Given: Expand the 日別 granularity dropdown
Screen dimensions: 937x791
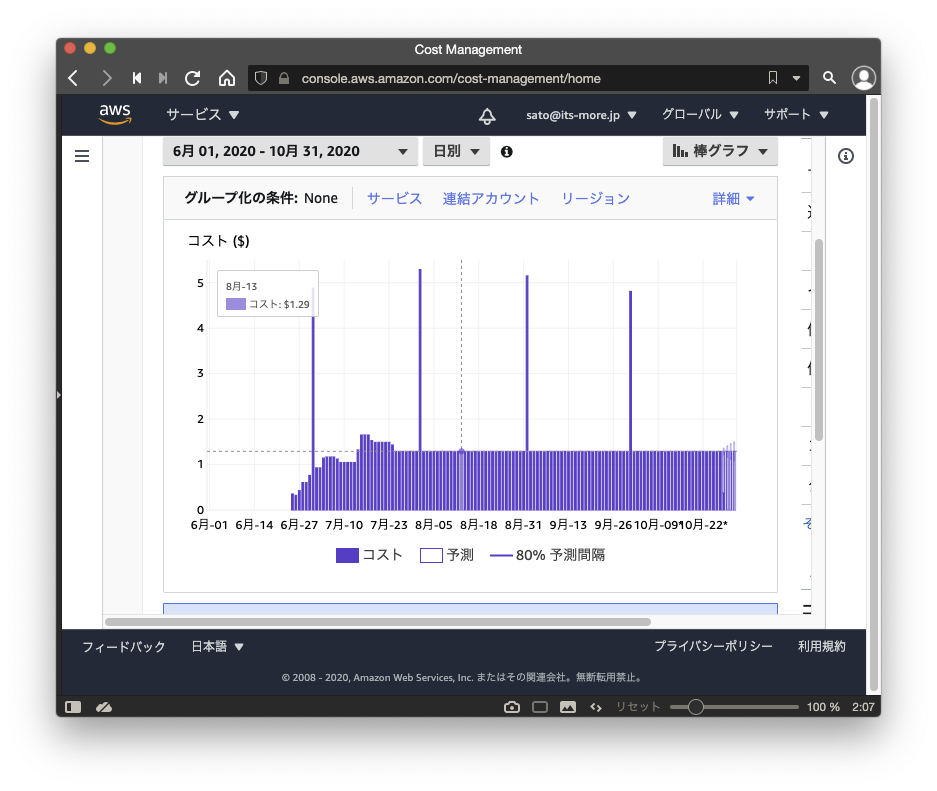Looking at the screenshot, I should (455, 152).
